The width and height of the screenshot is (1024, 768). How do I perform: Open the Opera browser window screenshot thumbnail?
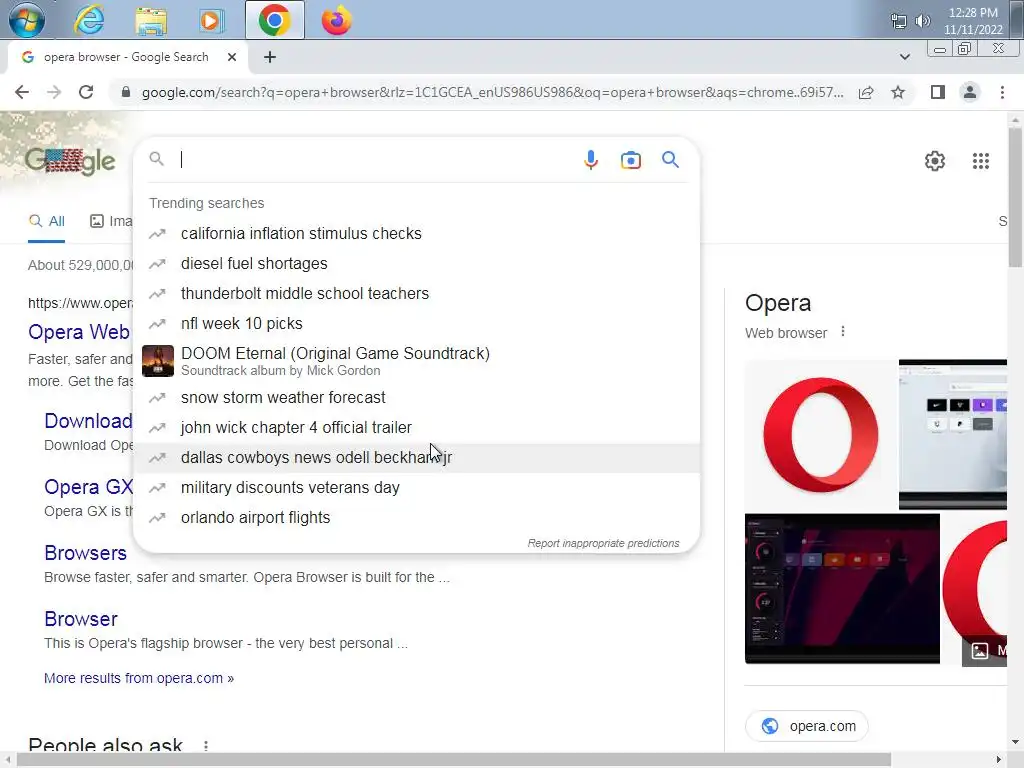(953, 435)
